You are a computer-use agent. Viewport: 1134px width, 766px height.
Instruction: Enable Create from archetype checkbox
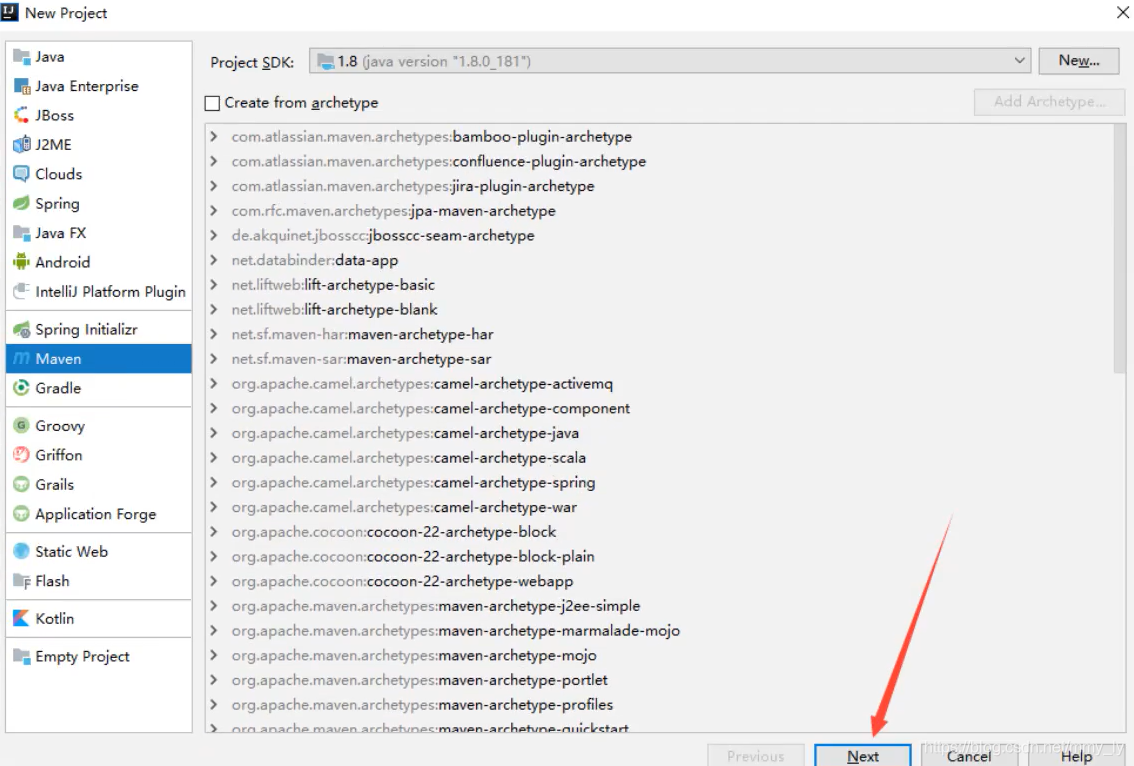tap(212, 103)
